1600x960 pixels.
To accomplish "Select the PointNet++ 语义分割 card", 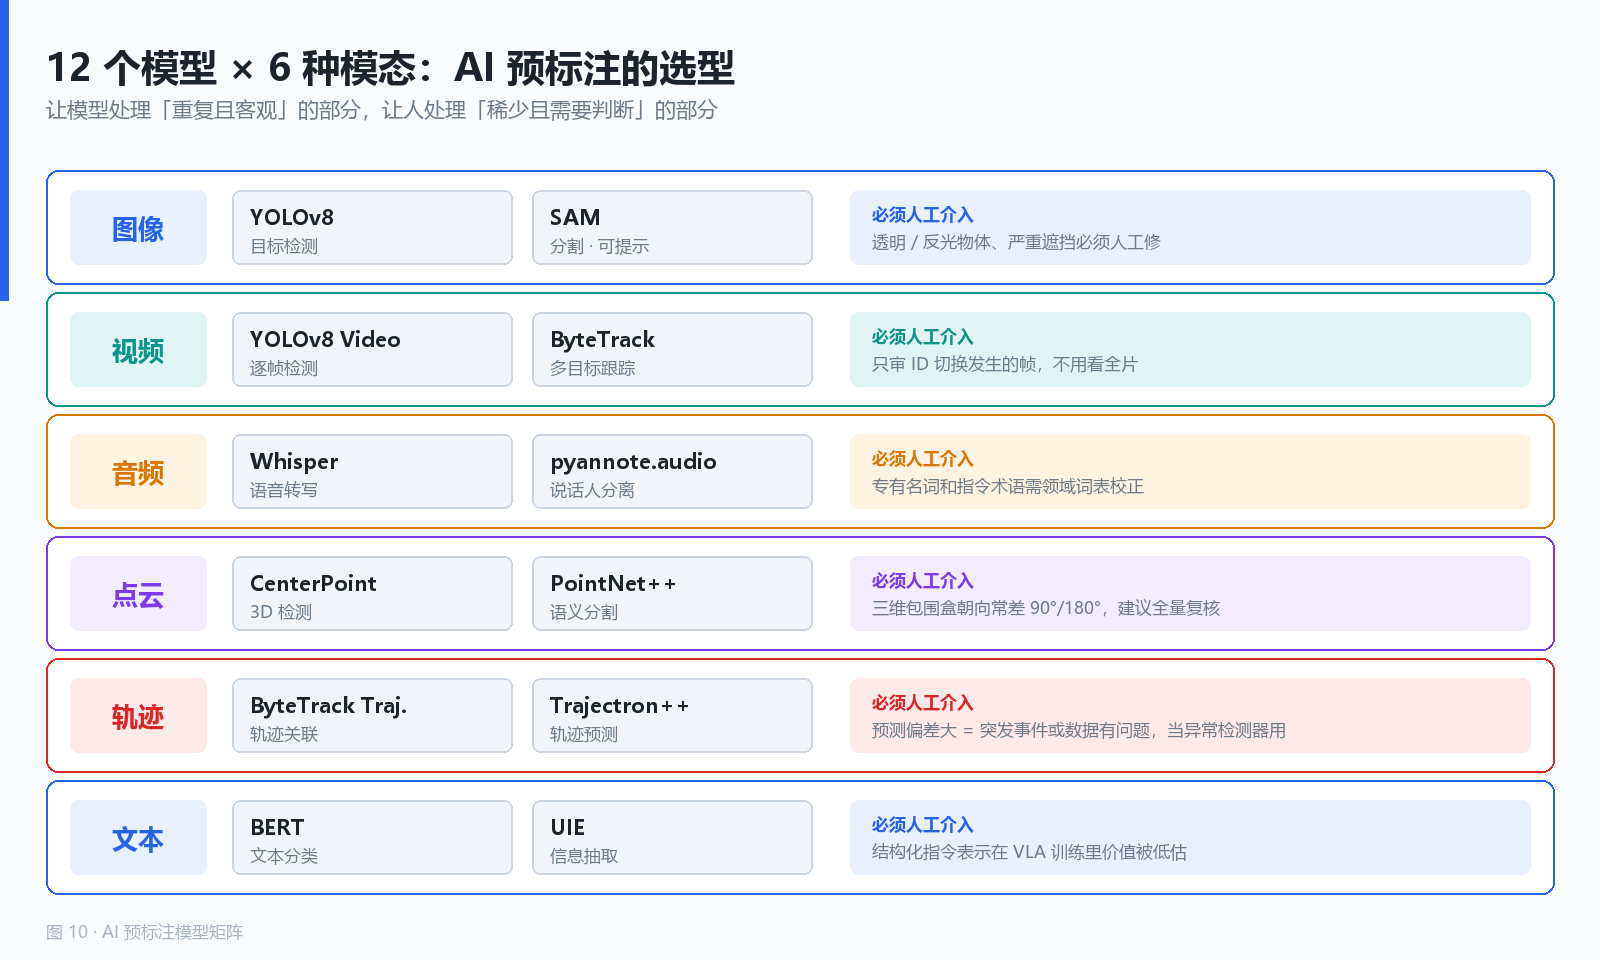I will (672, 594).
